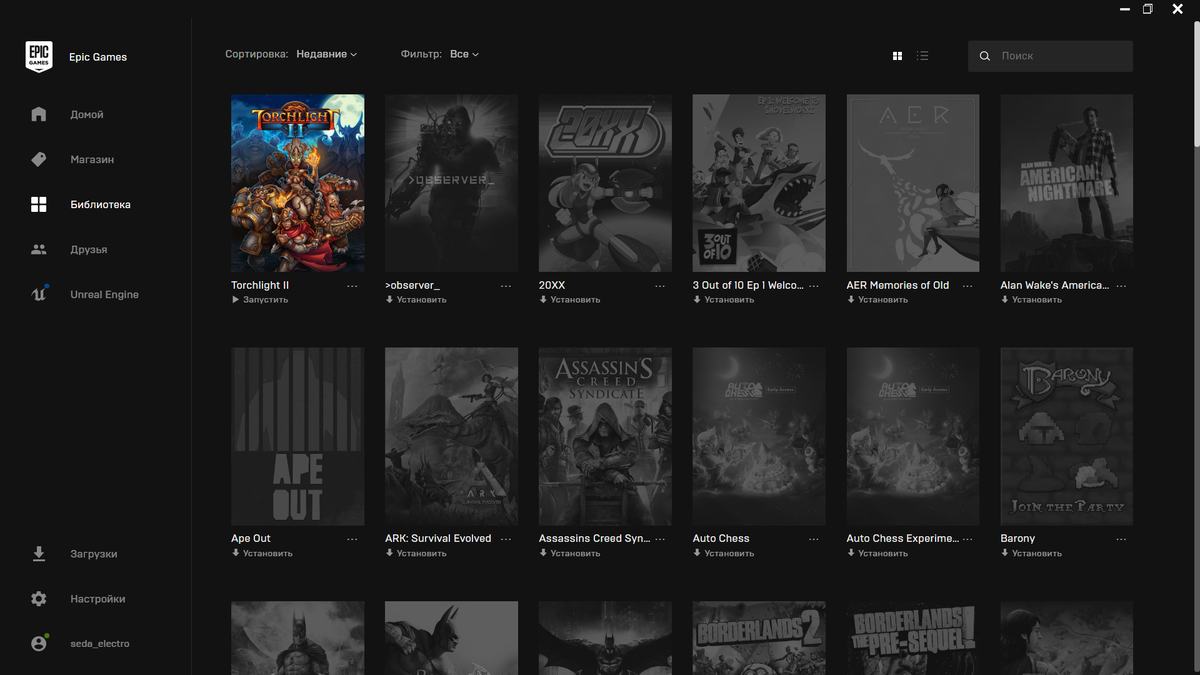Open the three-dot menu for Ape Out
Screen dimensions: 1200x675
(352, 539)
